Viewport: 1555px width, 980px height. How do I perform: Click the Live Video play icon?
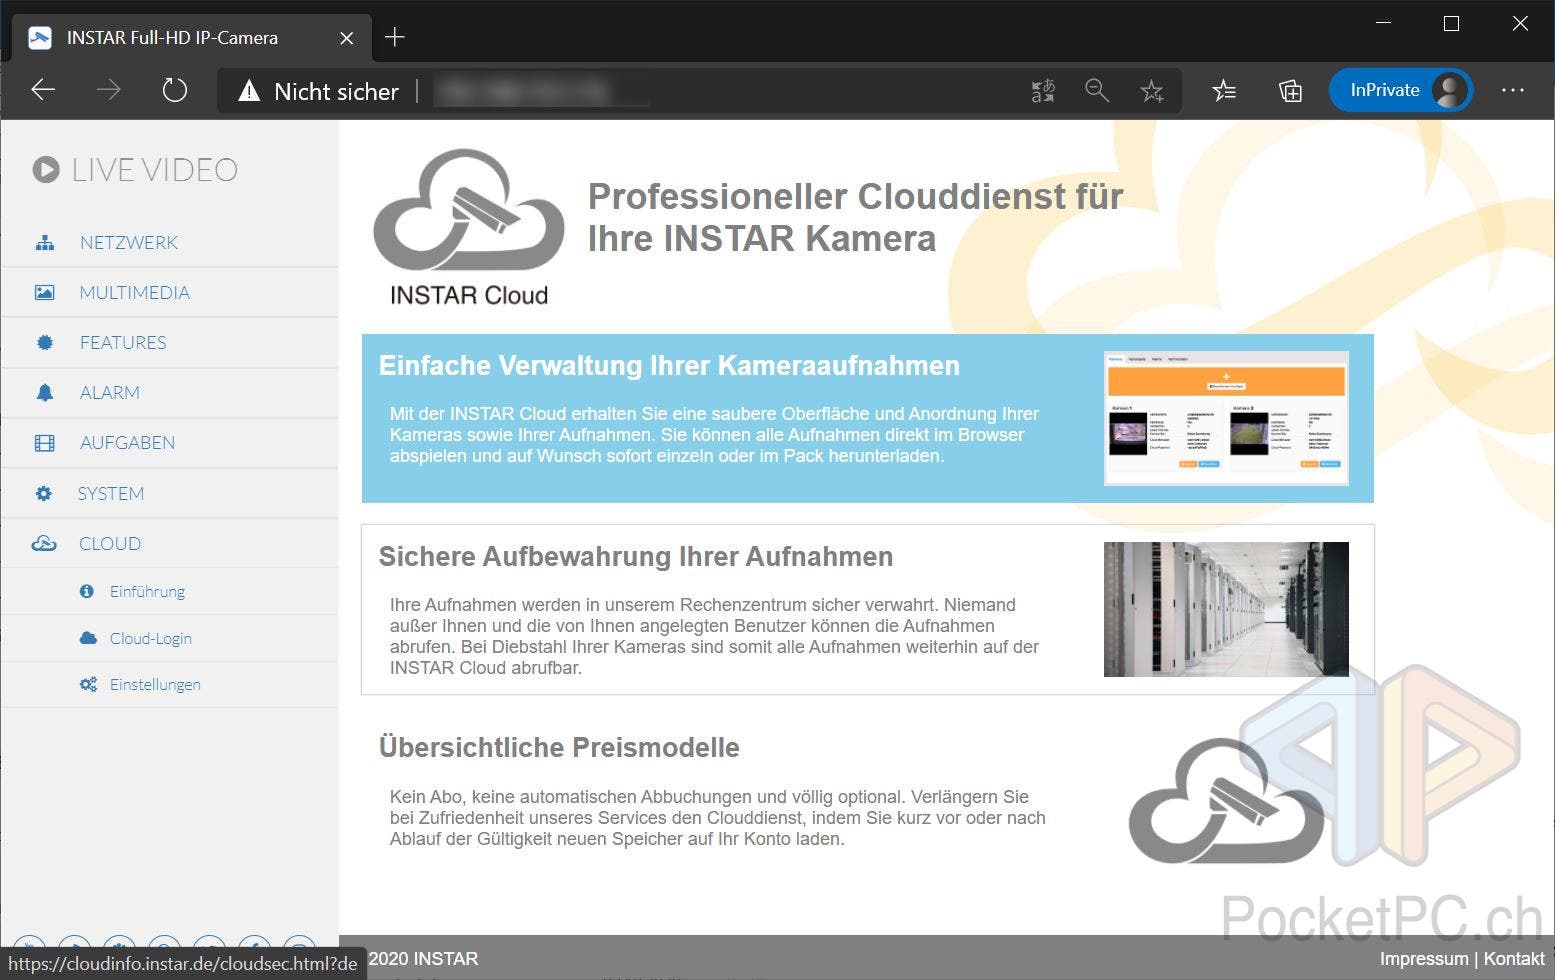point(46,170)
